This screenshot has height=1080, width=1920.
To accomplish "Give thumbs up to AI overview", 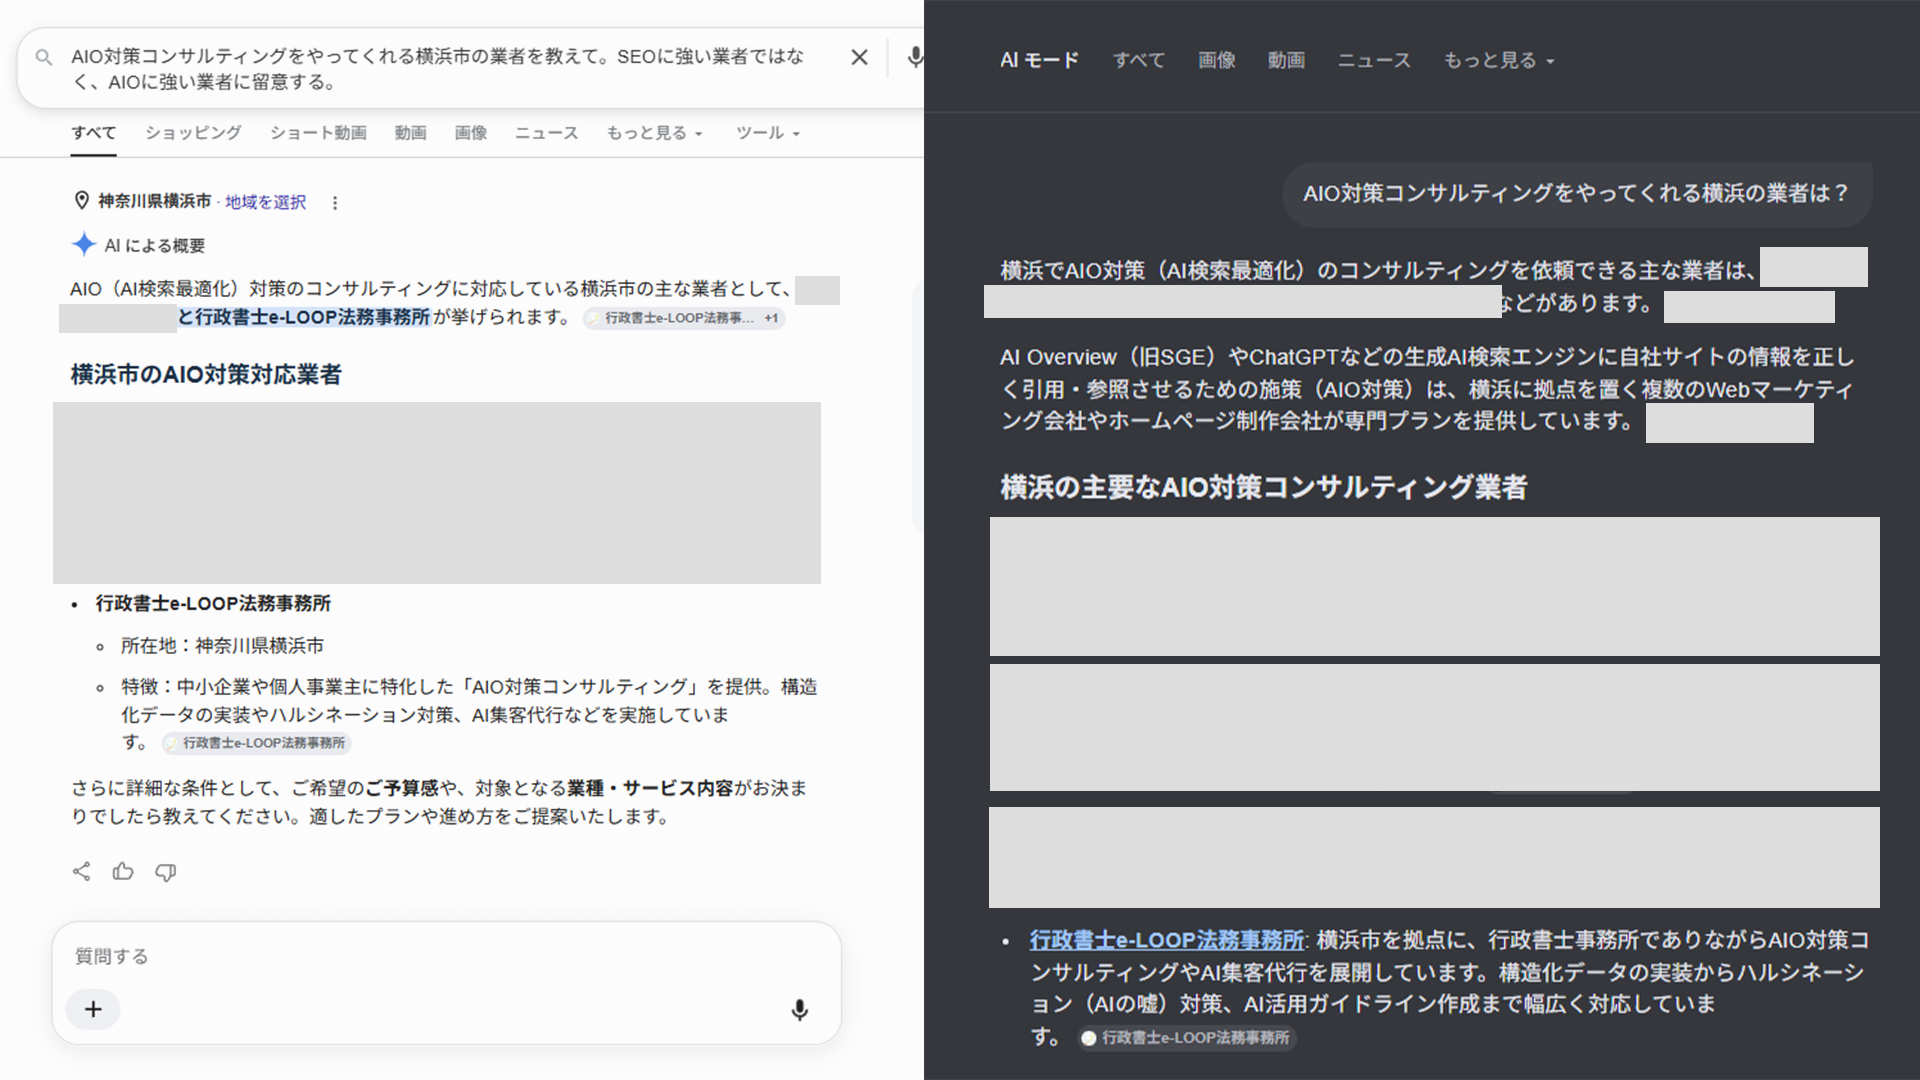I will tap(123, 871).
